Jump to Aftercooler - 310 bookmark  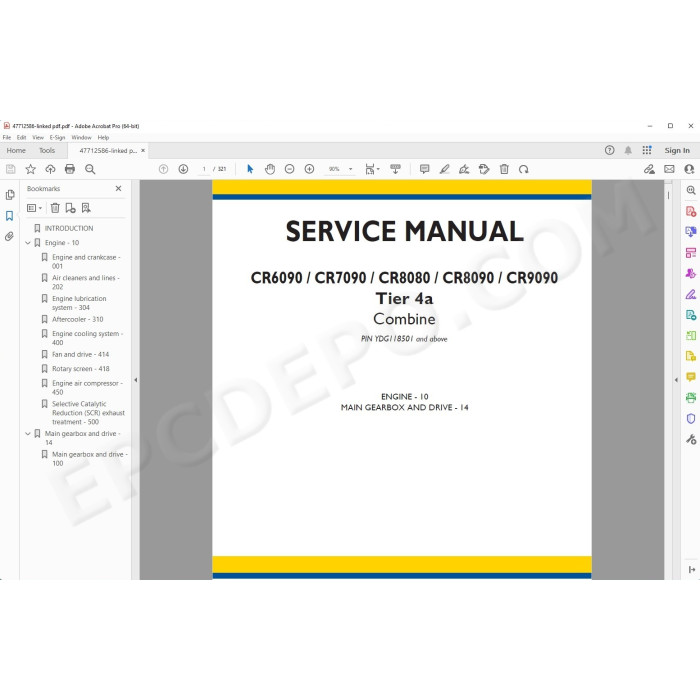78,319
